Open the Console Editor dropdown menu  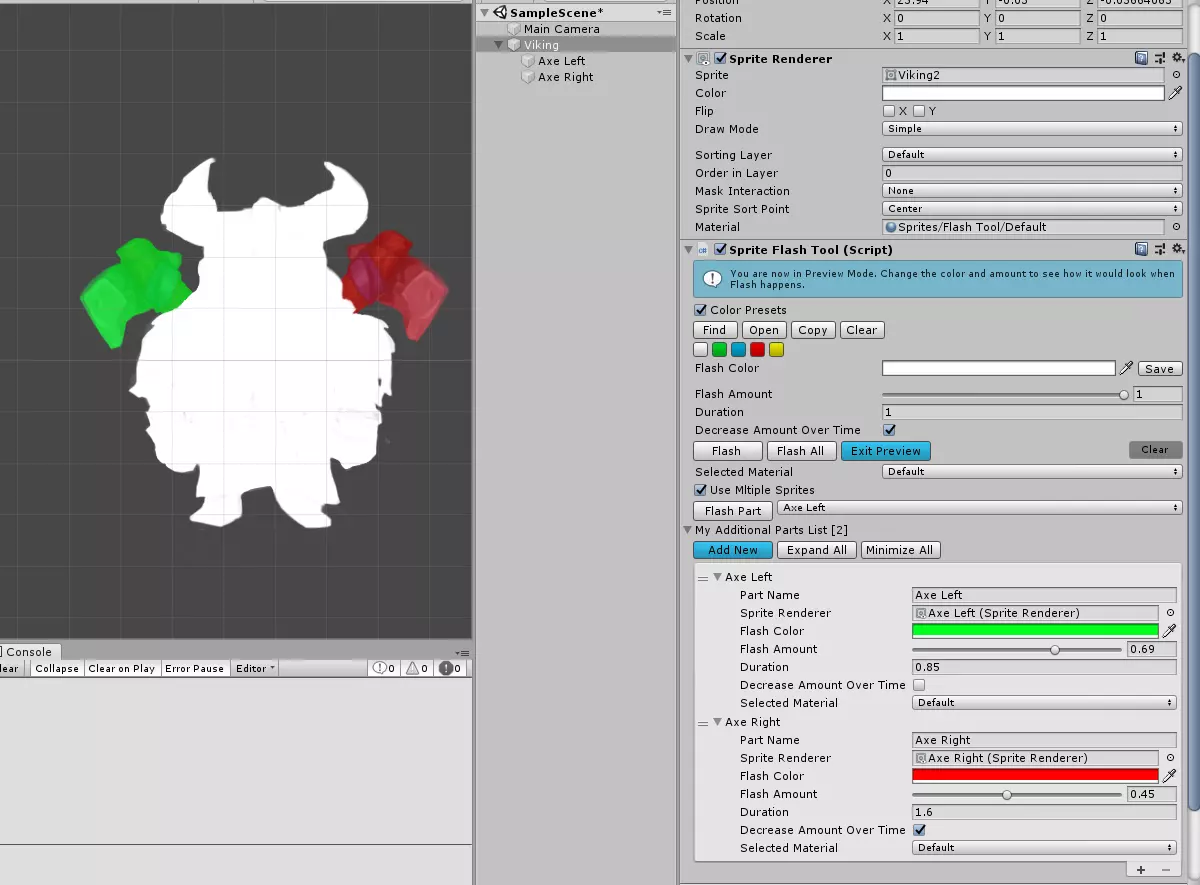point(255,668)
